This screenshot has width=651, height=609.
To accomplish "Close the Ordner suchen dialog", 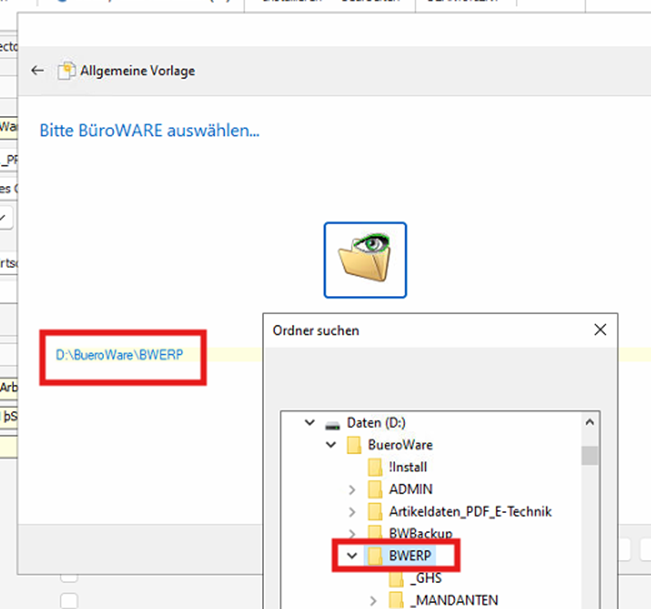I will click(x=600, y=330).
